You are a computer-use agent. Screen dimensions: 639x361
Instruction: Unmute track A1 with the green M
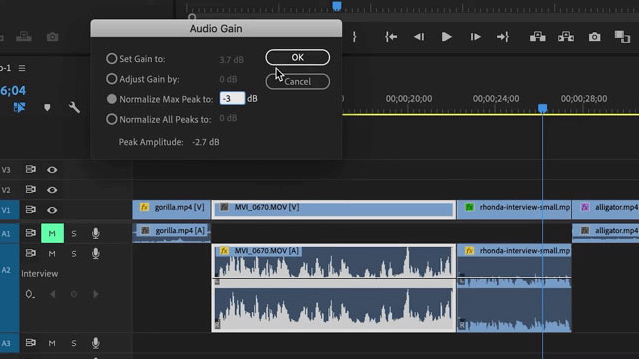click(52, 233)
